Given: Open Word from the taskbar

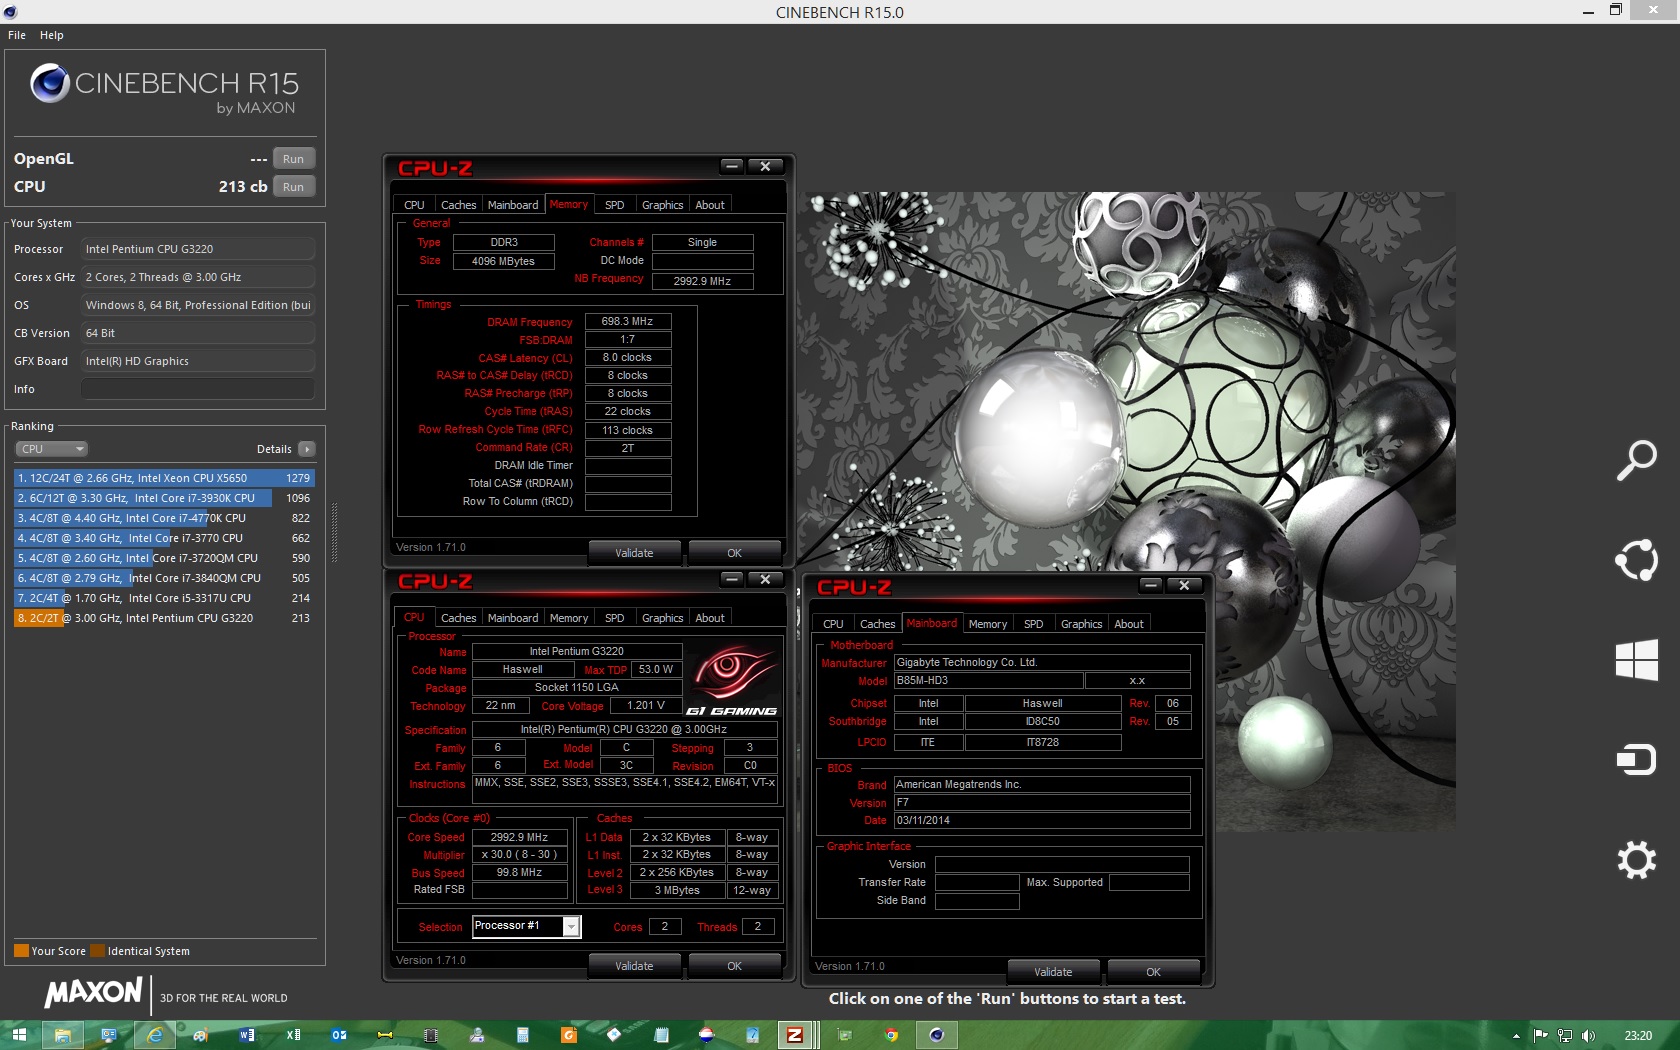Looking at the screenshot, I should coord(246,1035).
